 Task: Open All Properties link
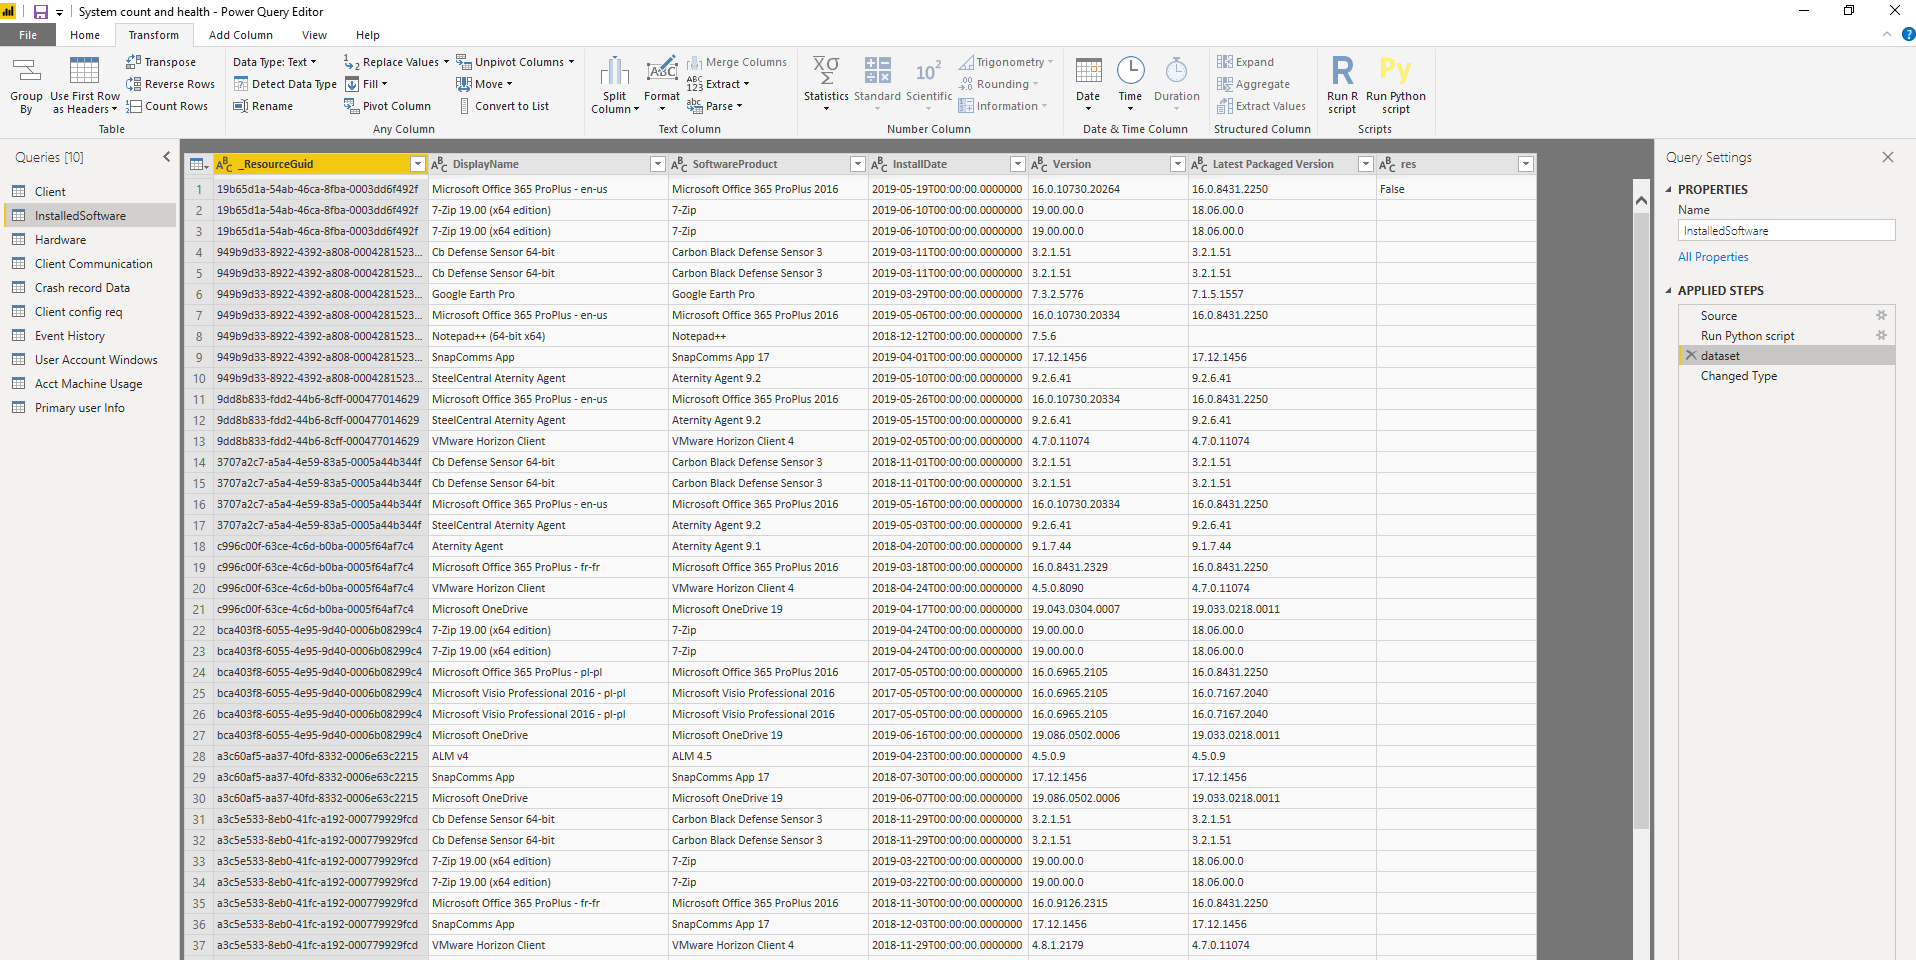click(1713, 257)
